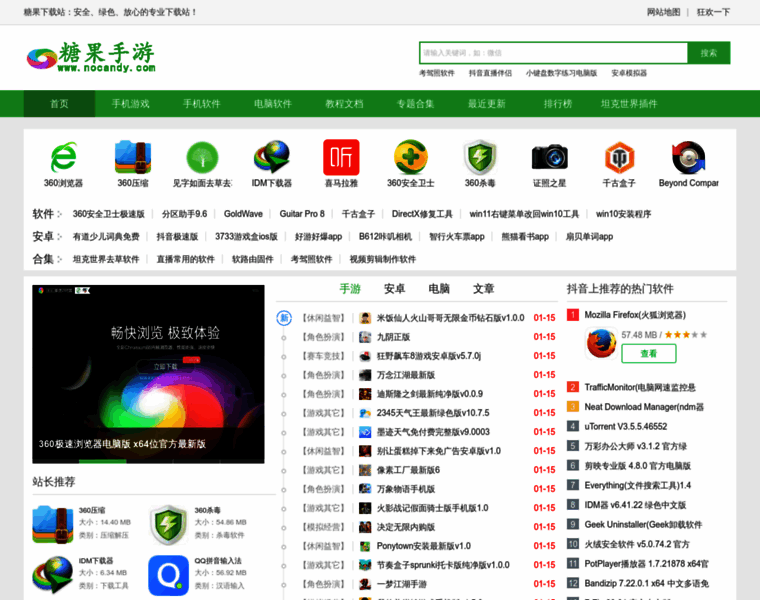
Task: Click the 查看 button for Firefox
Action: pos(649,353)
